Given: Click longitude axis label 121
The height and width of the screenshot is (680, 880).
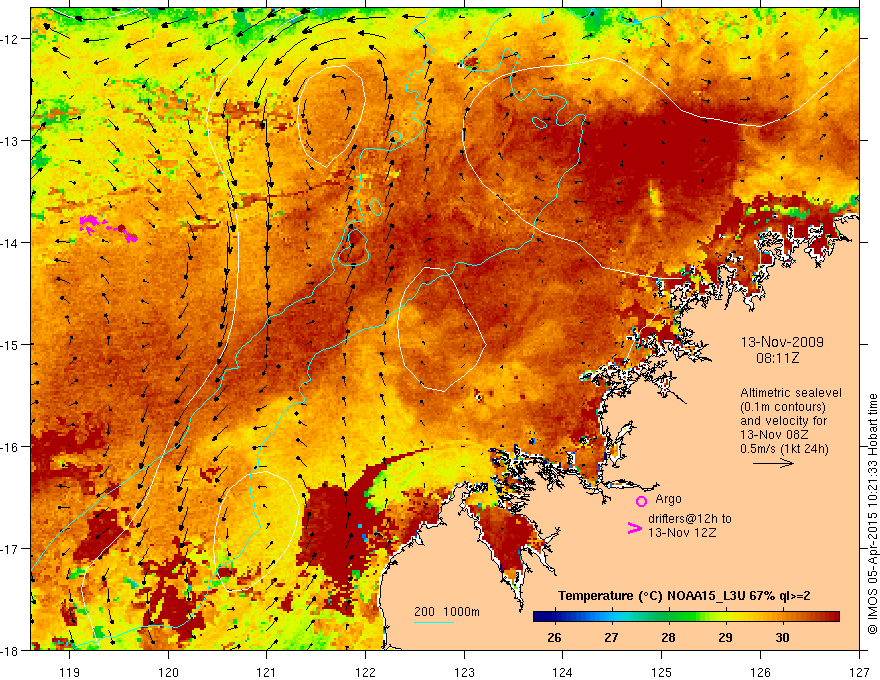Looking at the screenshot, I should (267, 672).
